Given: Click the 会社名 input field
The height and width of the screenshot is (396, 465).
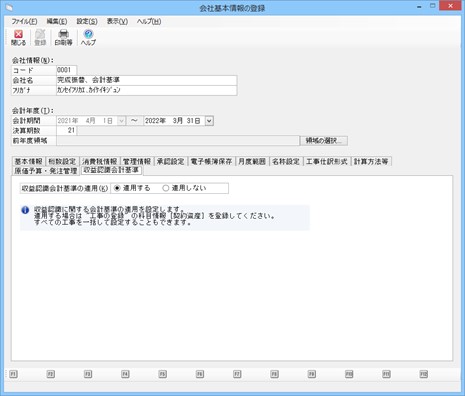Looking at the screenshot, I should pyautogui.click(x=147, y=80).
